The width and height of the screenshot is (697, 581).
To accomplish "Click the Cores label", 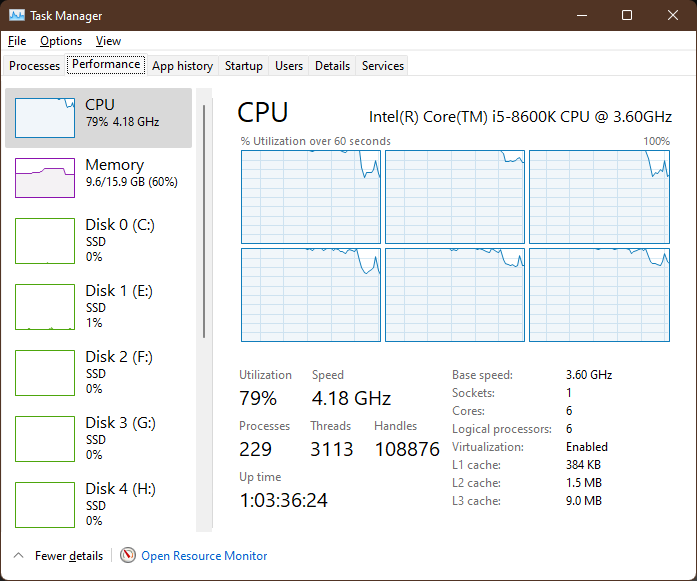I will [x=469, y=411].
